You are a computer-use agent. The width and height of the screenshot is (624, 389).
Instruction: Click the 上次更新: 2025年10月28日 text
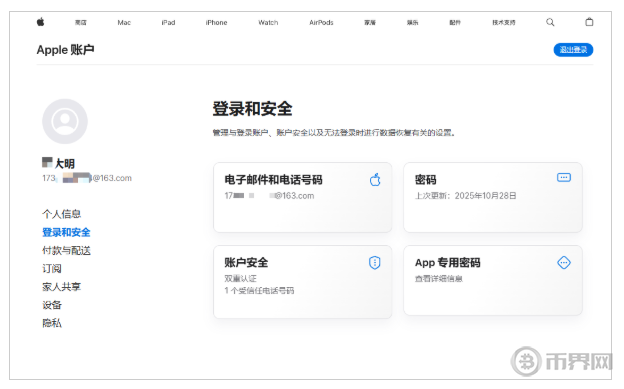pos(466,195)
